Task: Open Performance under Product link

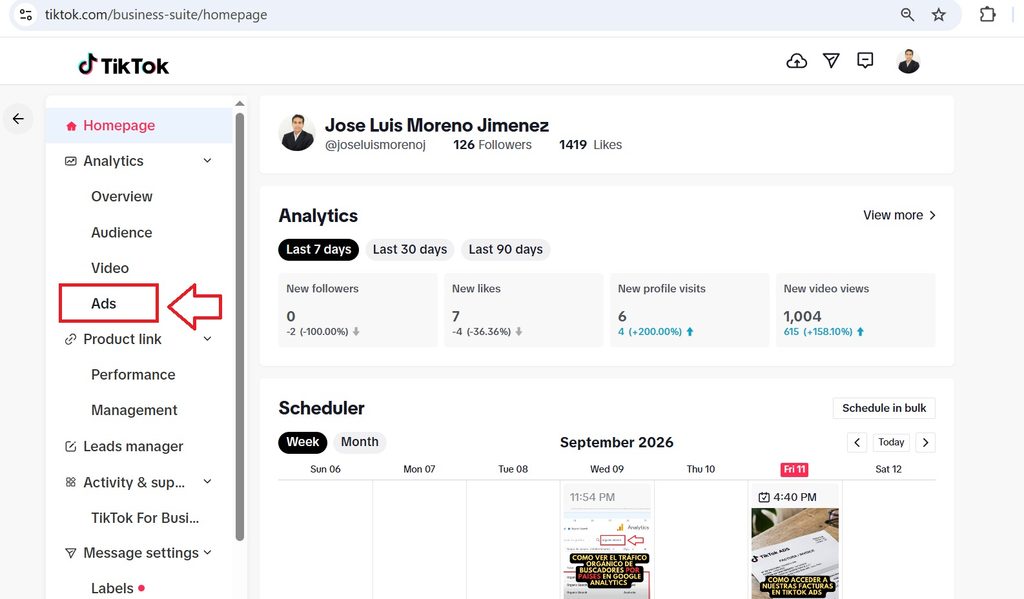Action: coord(133,375)
